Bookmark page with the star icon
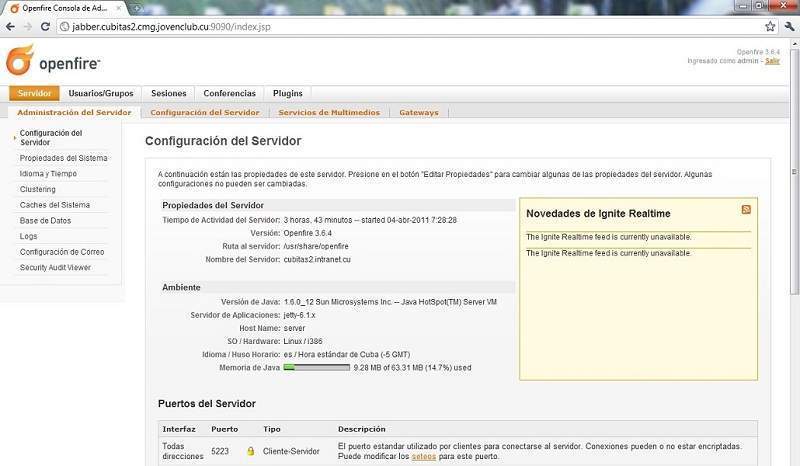 point(770,26)
